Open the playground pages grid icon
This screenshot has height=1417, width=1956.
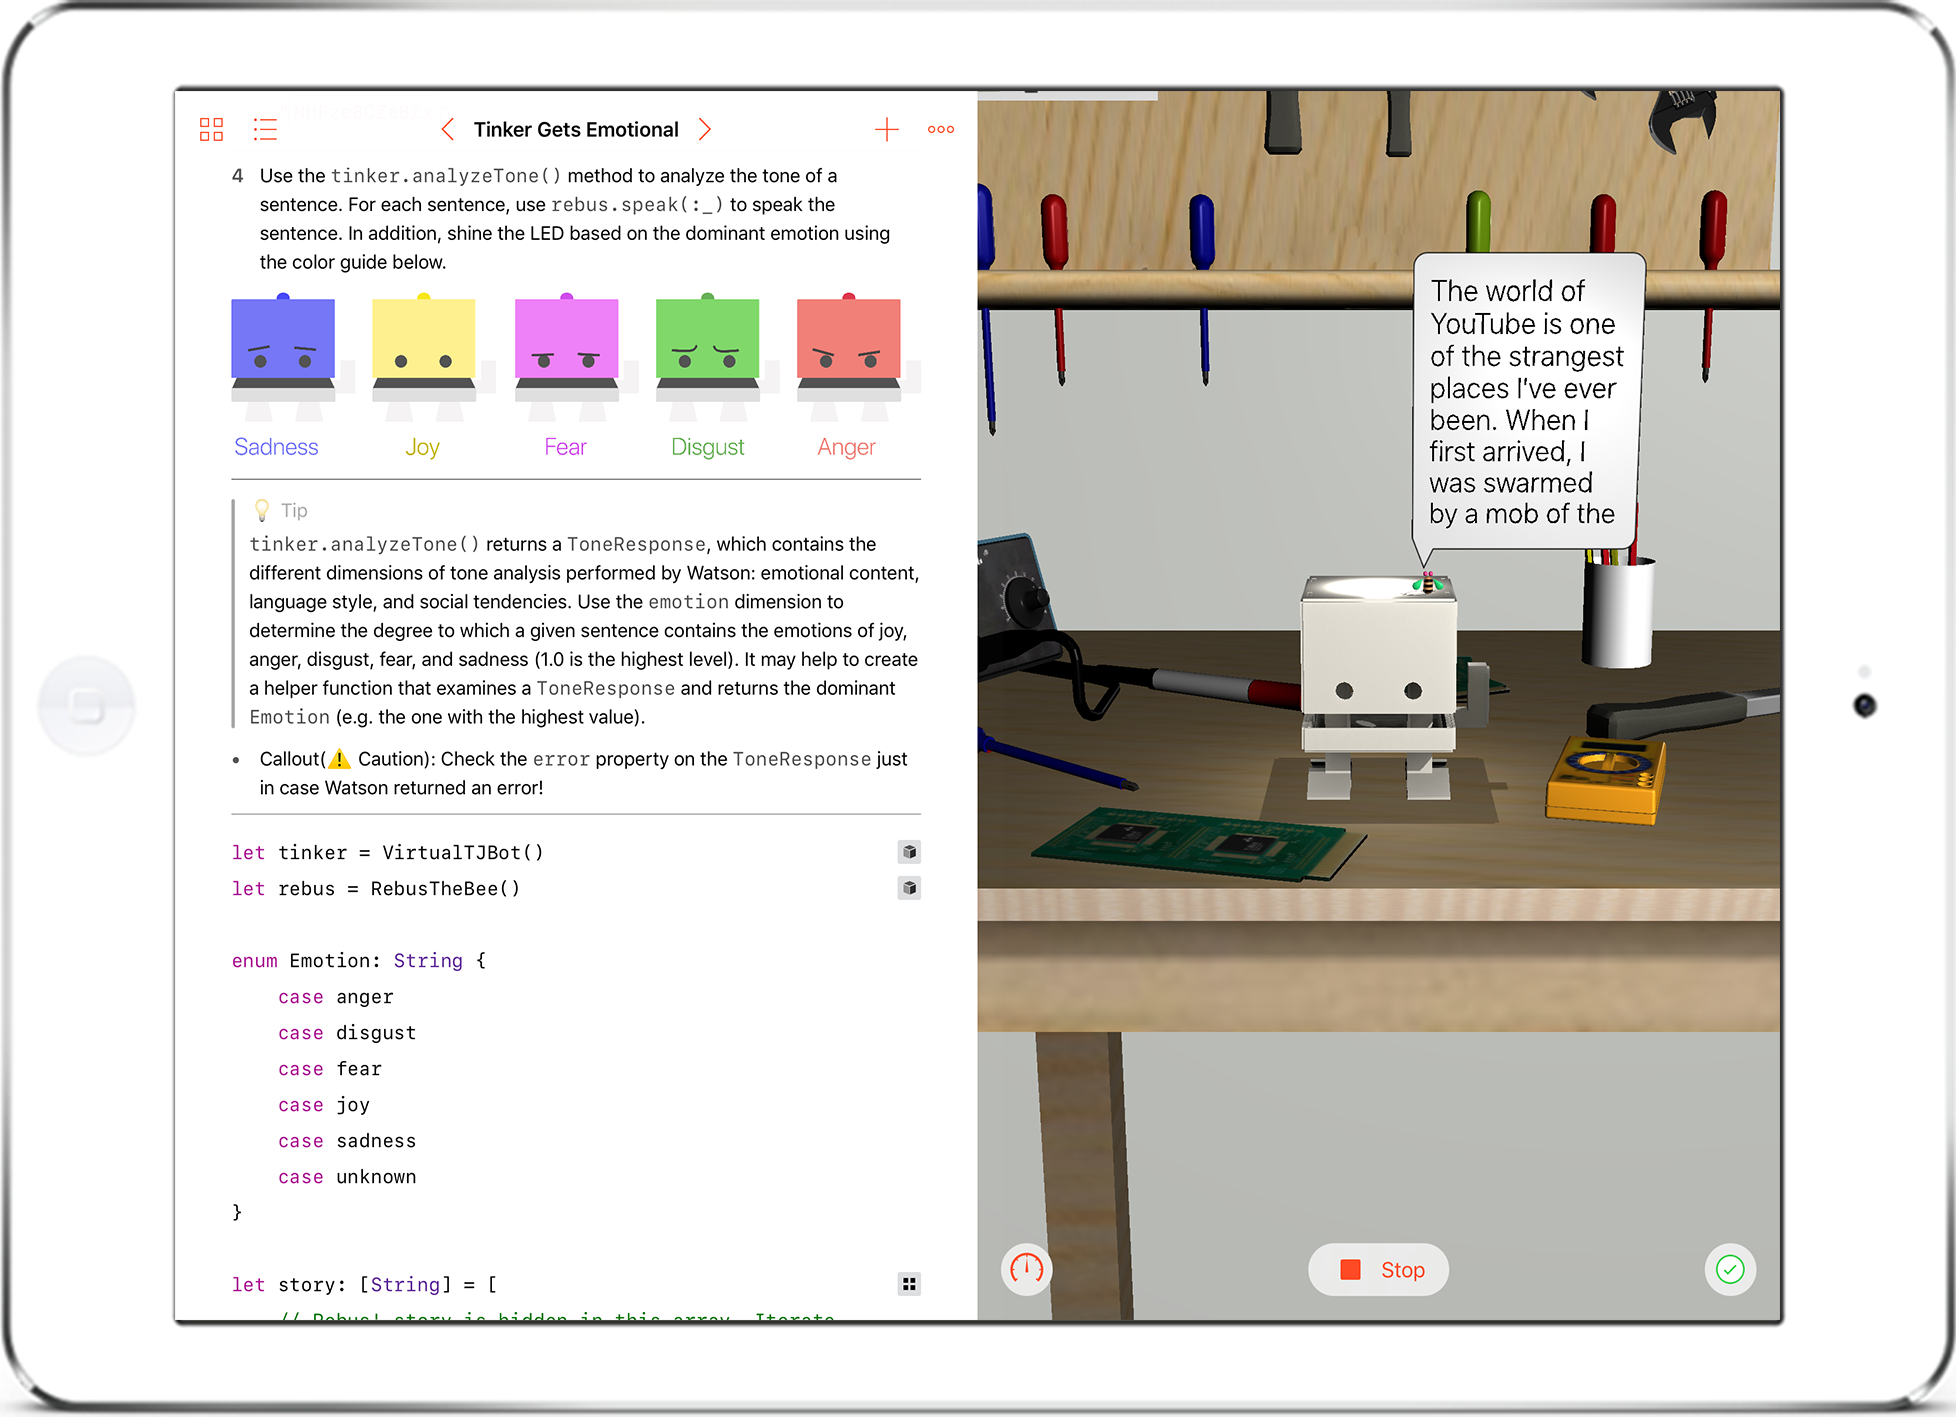[x=211, y=129]
